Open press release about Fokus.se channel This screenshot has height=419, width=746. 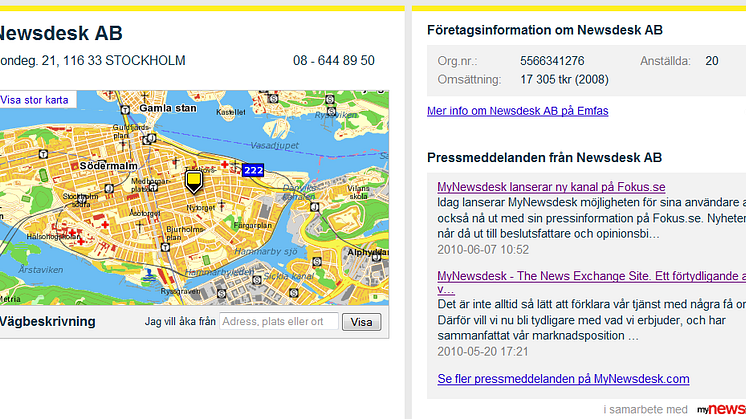551,187
